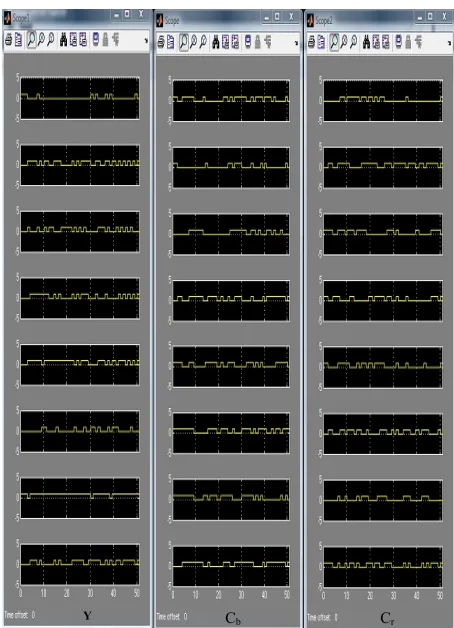This screenshot has width=454, height=628.
Task: Select Zoom X-axis tool in Scope1 toolbar
Action: click(x=41, y=40)
